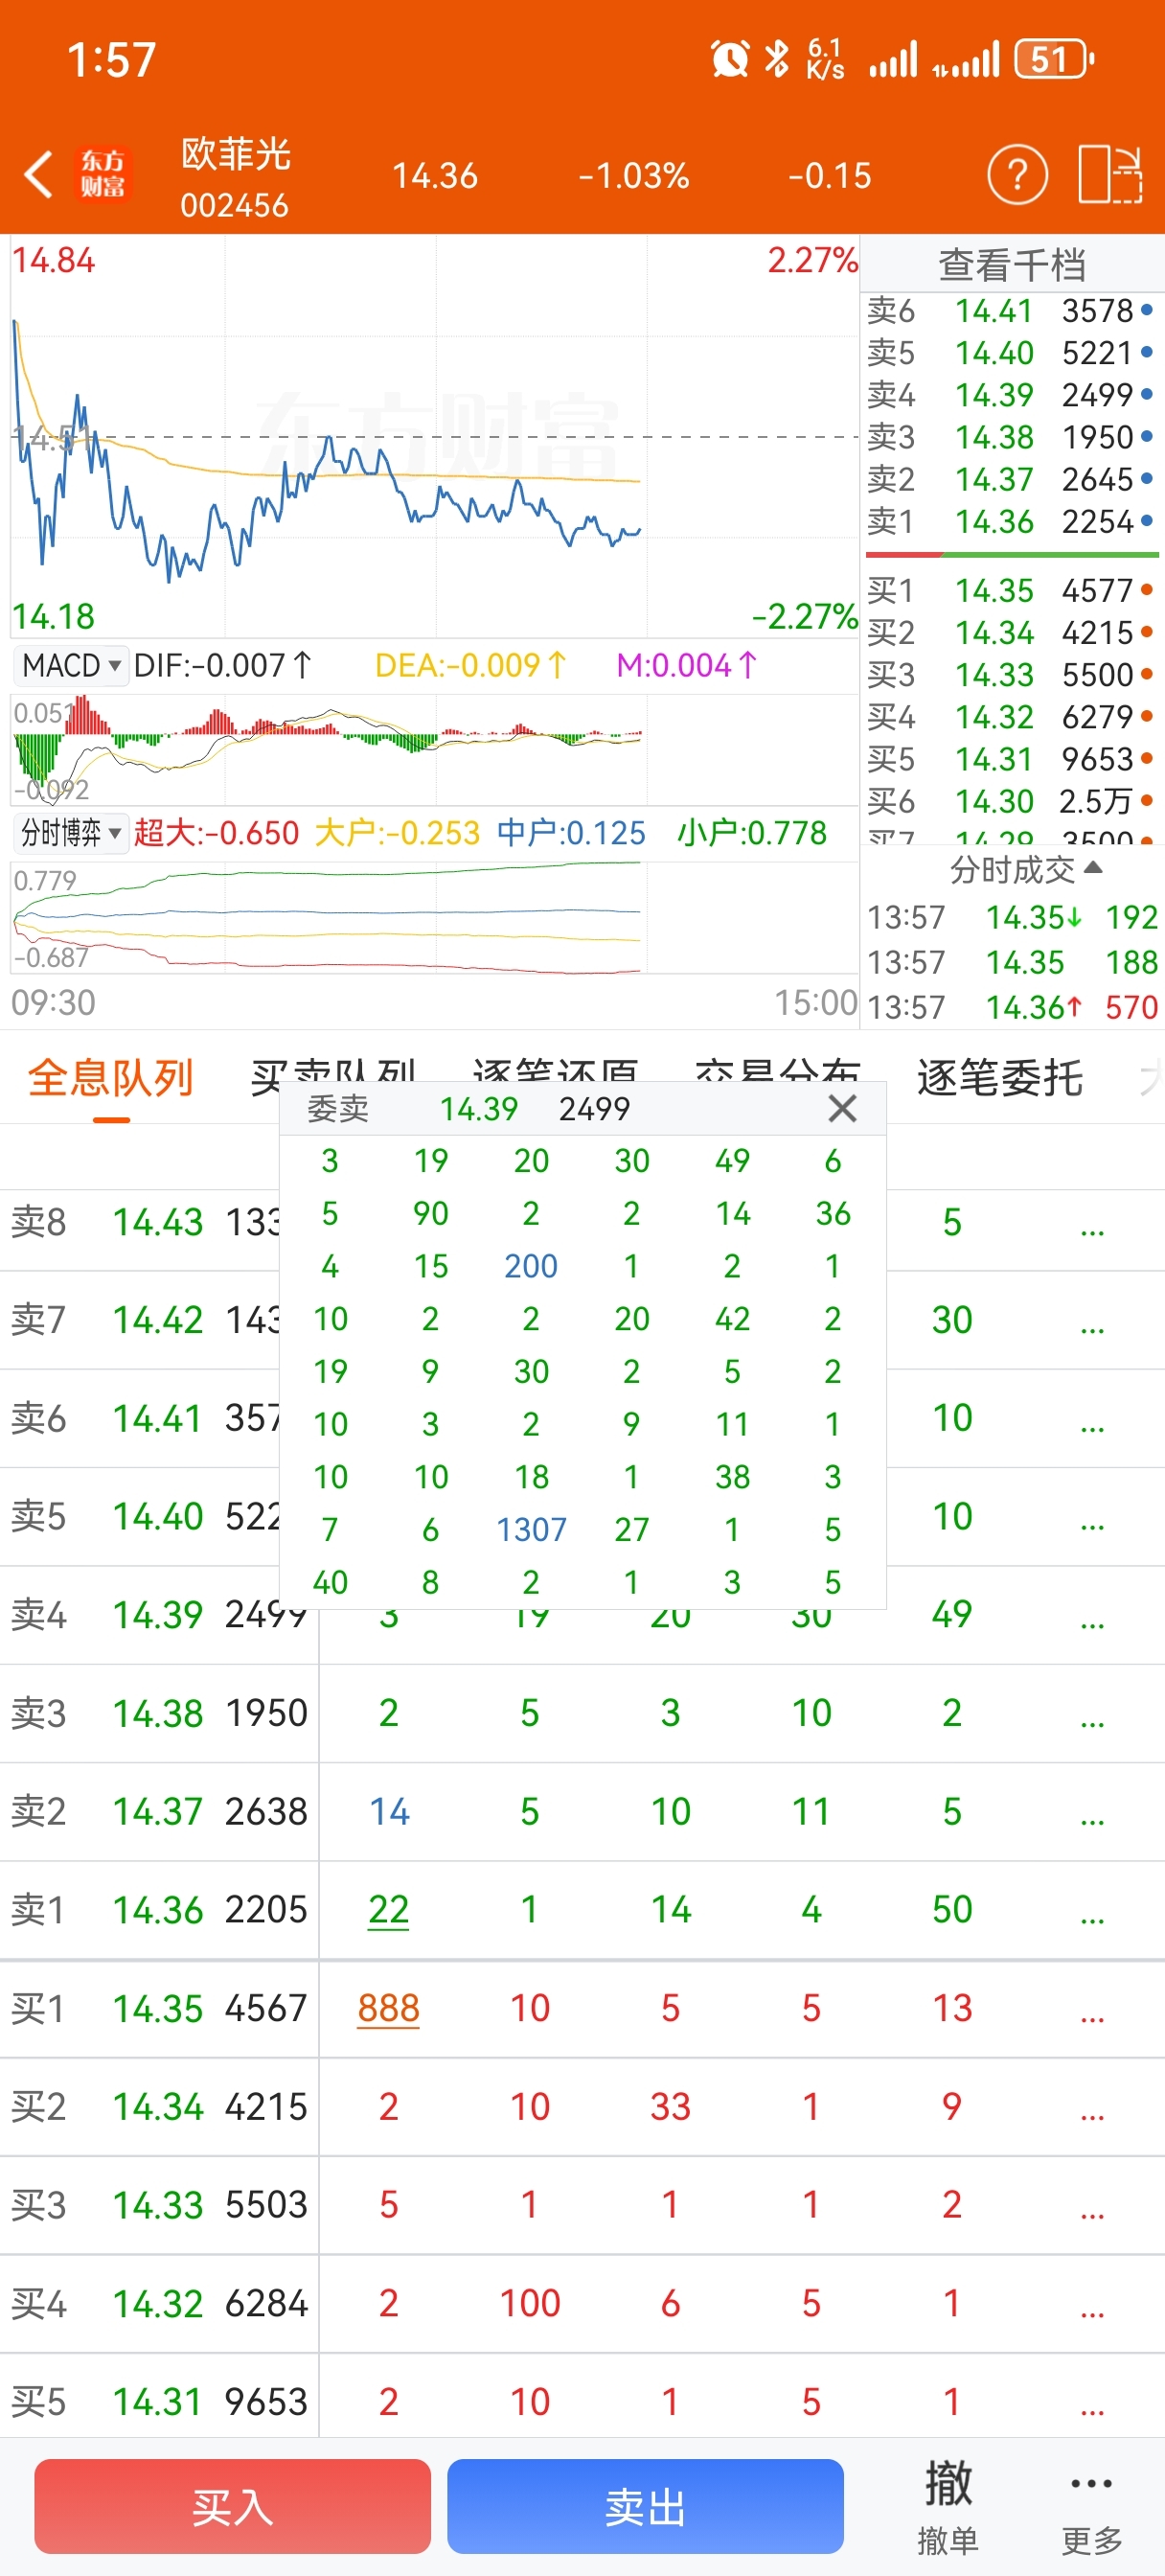Open the help question-mark icon

pos(1017,175)
